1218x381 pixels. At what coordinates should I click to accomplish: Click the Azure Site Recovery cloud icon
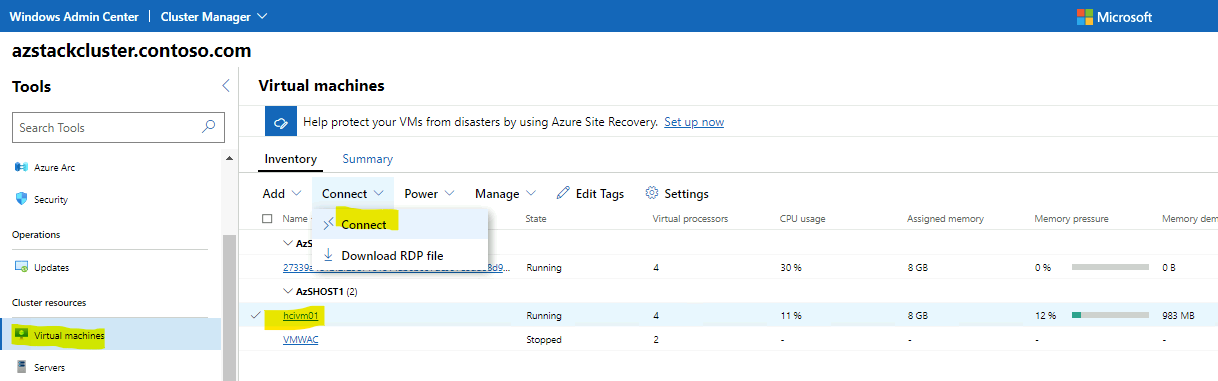tap(280, 122)
